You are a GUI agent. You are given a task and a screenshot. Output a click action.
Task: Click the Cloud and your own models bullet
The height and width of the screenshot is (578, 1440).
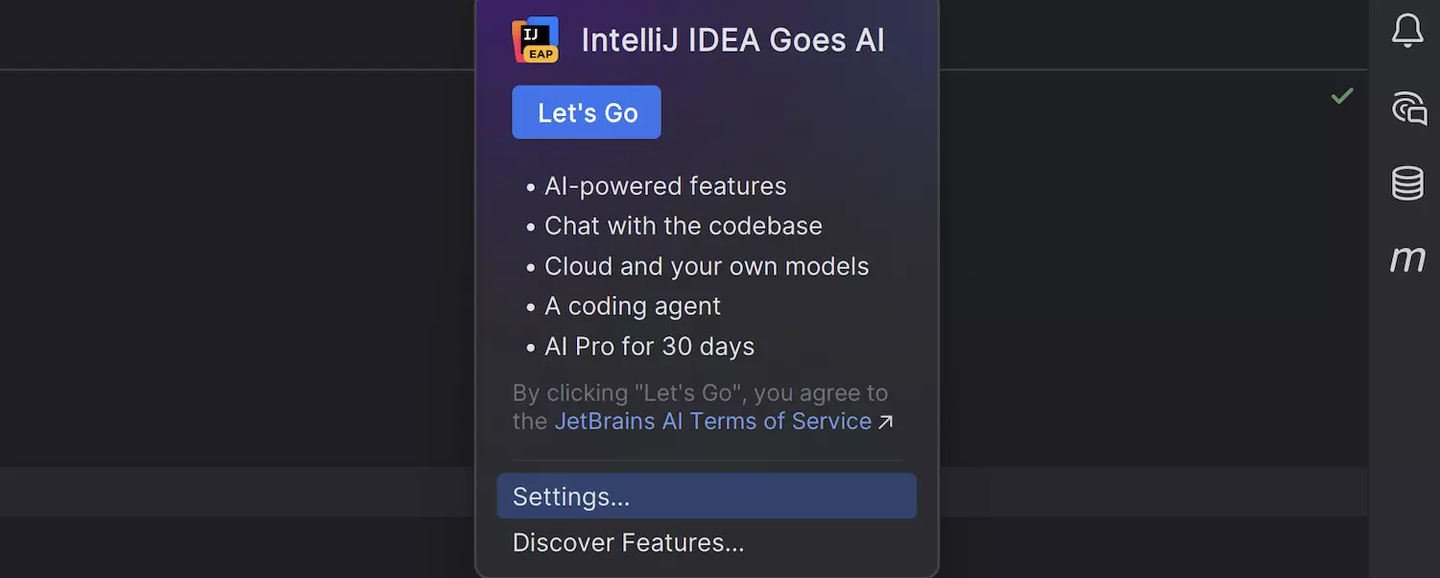click(707, 266)
